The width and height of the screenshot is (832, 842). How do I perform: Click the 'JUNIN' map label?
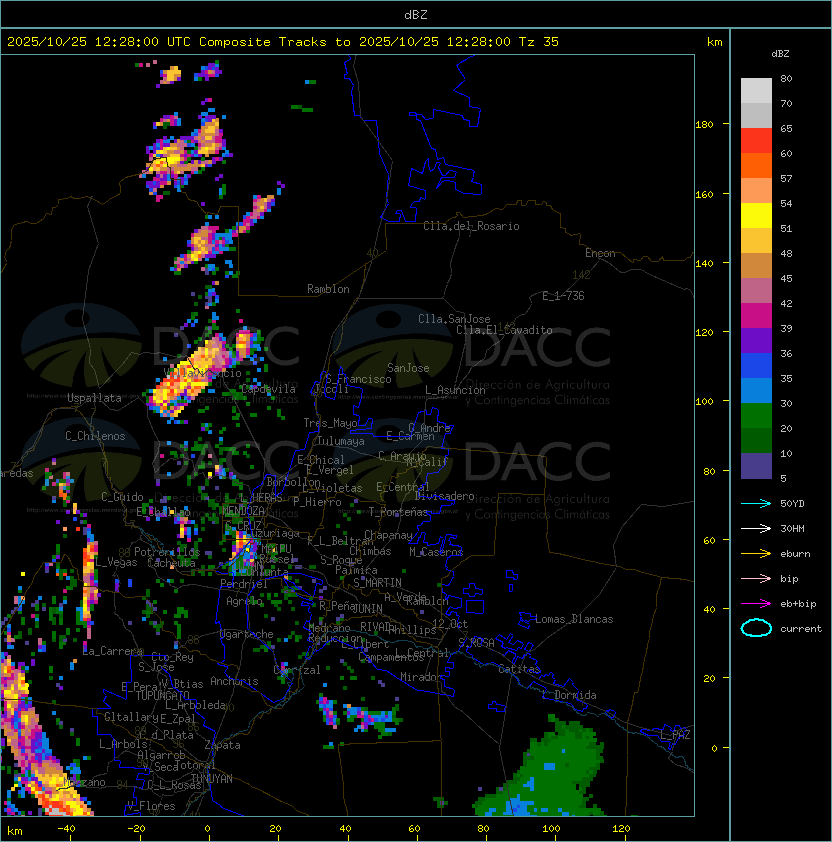pos(367,609)
